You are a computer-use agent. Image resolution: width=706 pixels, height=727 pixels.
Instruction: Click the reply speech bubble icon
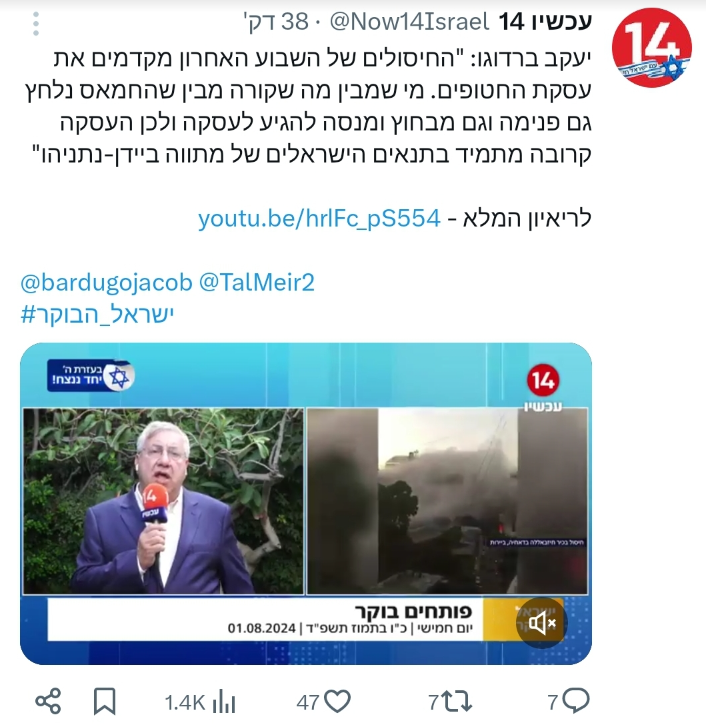(x=575, y=701)
